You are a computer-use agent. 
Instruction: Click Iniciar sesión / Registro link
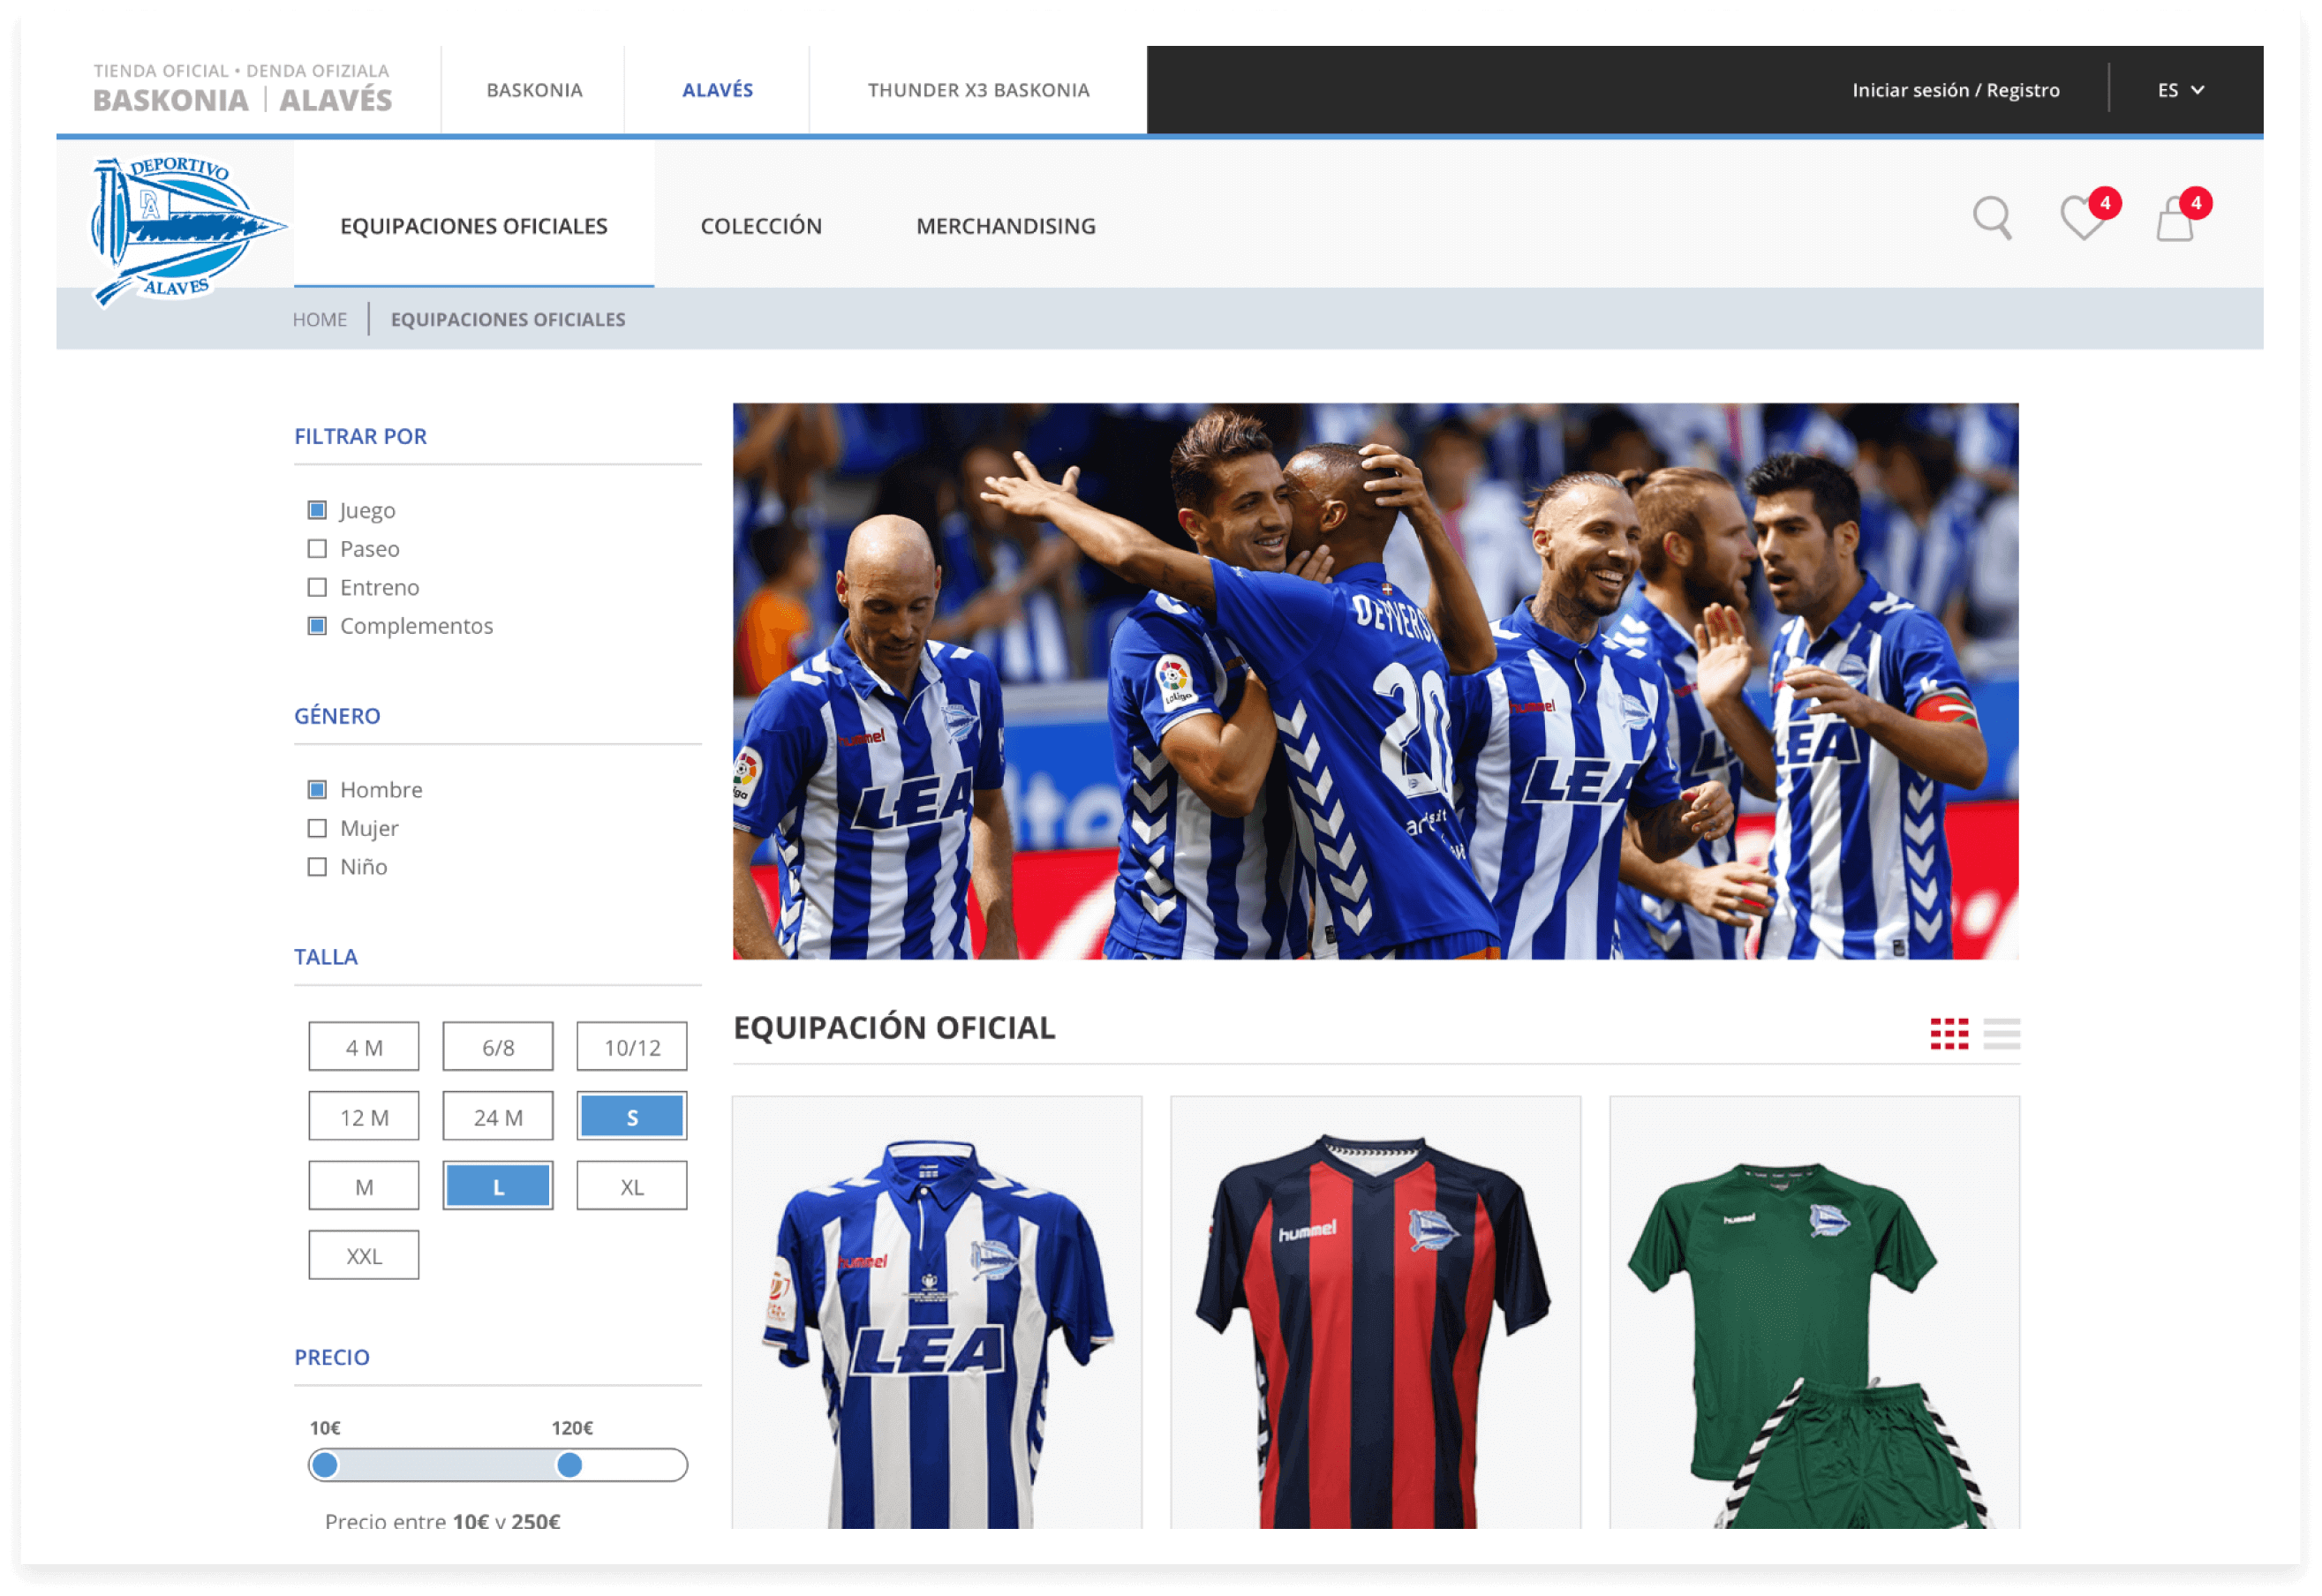[x=1955, y=90]
